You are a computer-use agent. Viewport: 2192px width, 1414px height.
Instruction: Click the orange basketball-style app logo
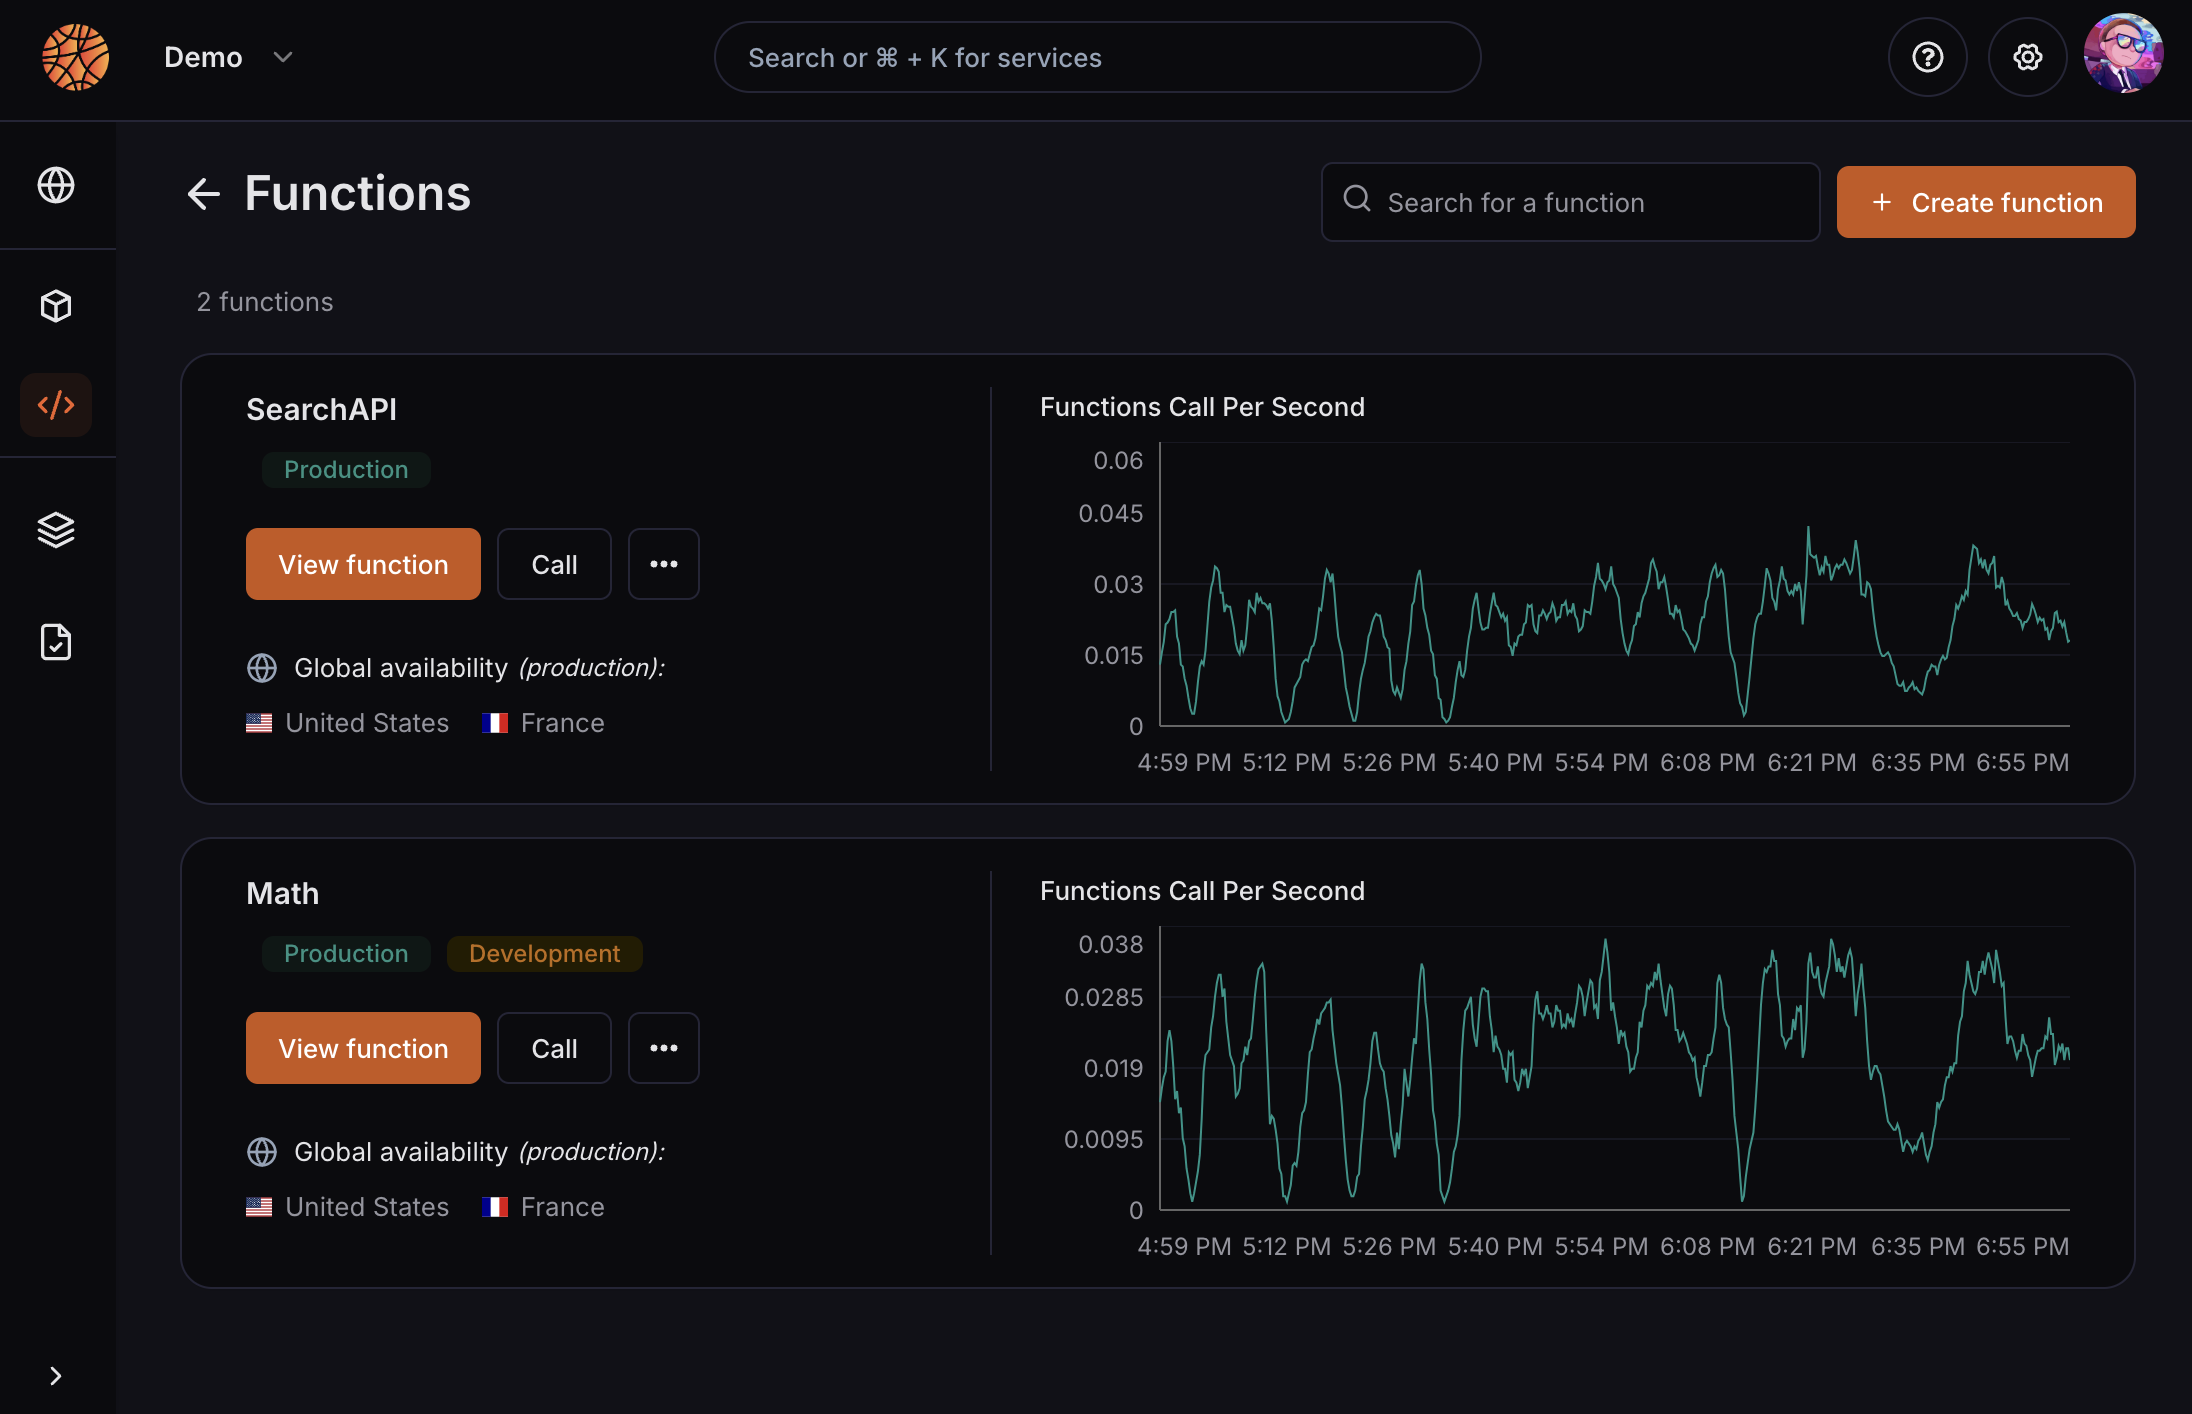[x=76, y=57]
